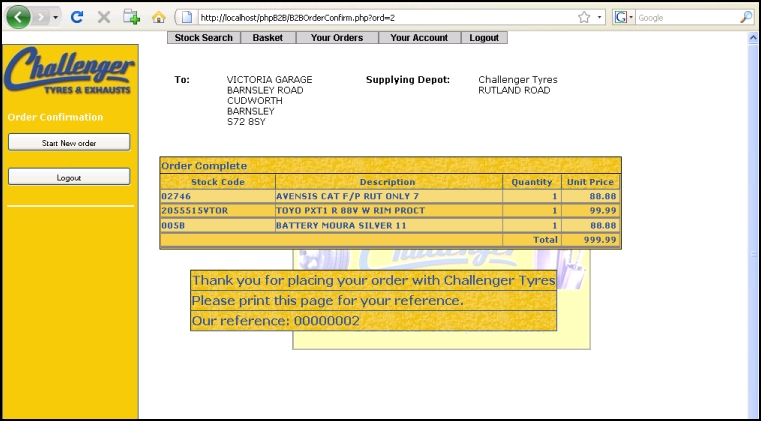Click the Quantity column header
Viewport: 761px width, 421px height.
tap(531, 182)
